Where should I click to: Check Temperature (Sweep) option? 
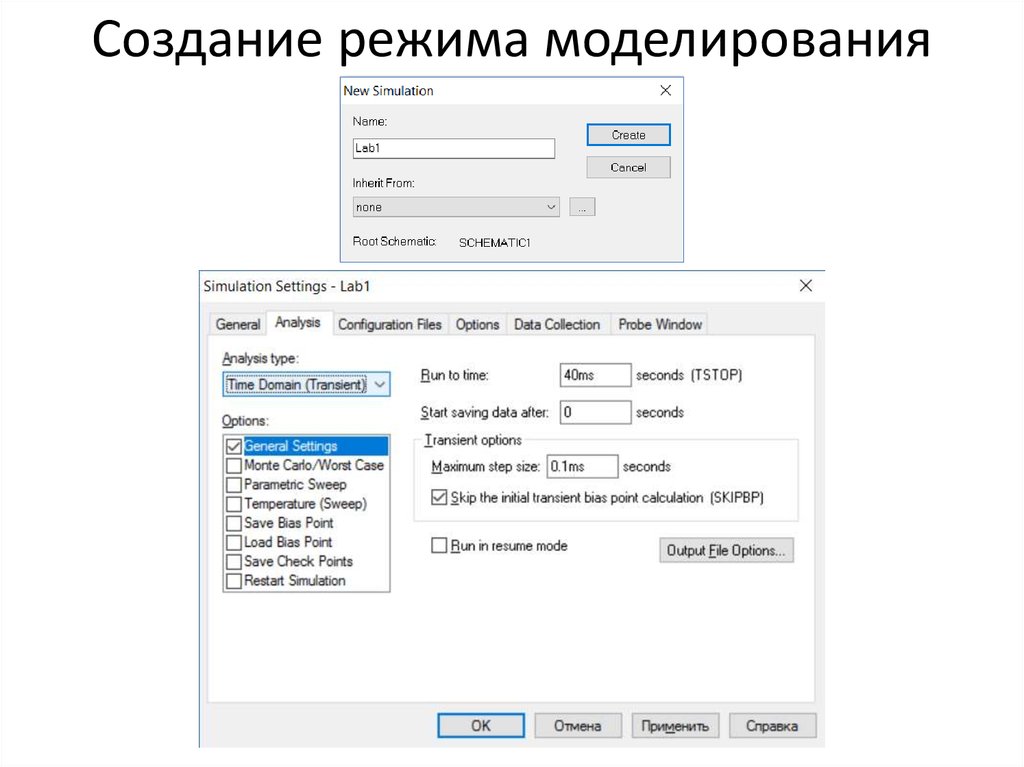tap(233, 502)
